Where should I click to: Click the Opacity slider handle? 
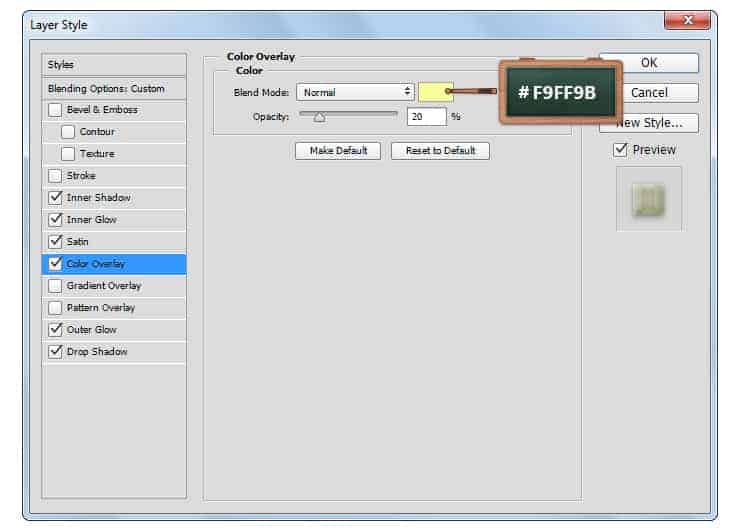click(319, 117)
